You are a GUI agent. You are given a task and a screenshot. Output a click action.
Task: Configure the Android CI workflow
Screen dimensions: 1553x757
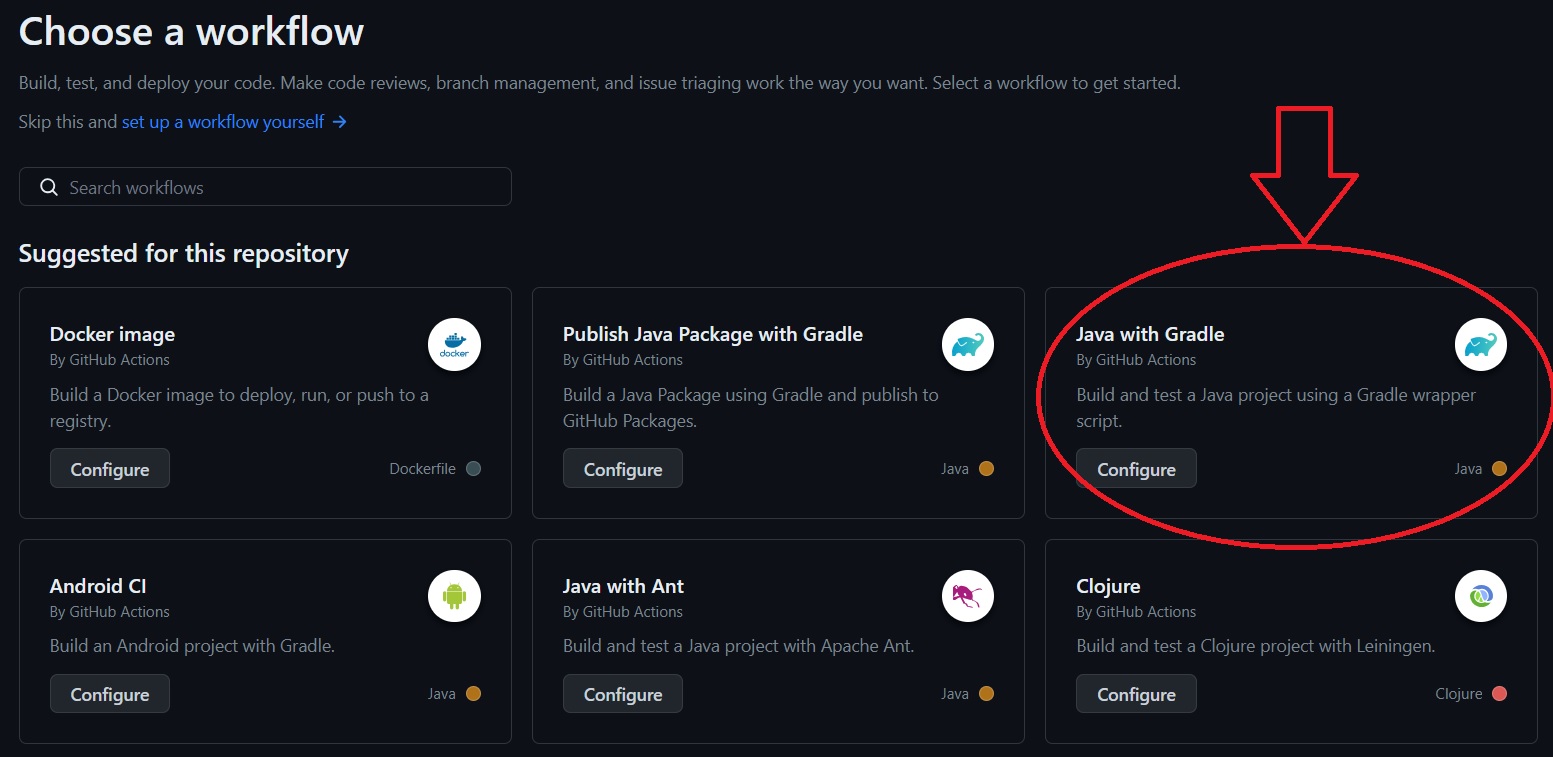point(110,693)
